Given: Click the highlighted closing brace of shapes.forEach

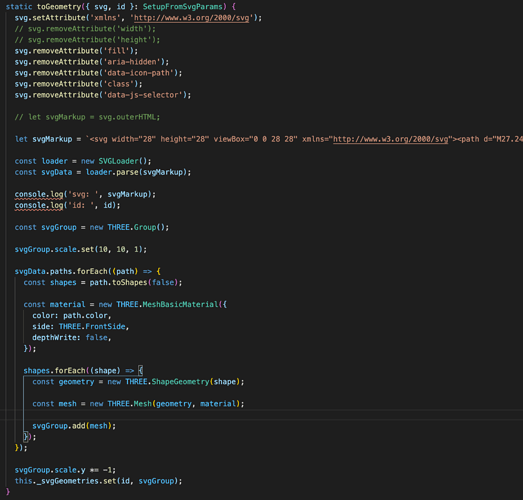Looking at the screenshot, I should (26, 436).
